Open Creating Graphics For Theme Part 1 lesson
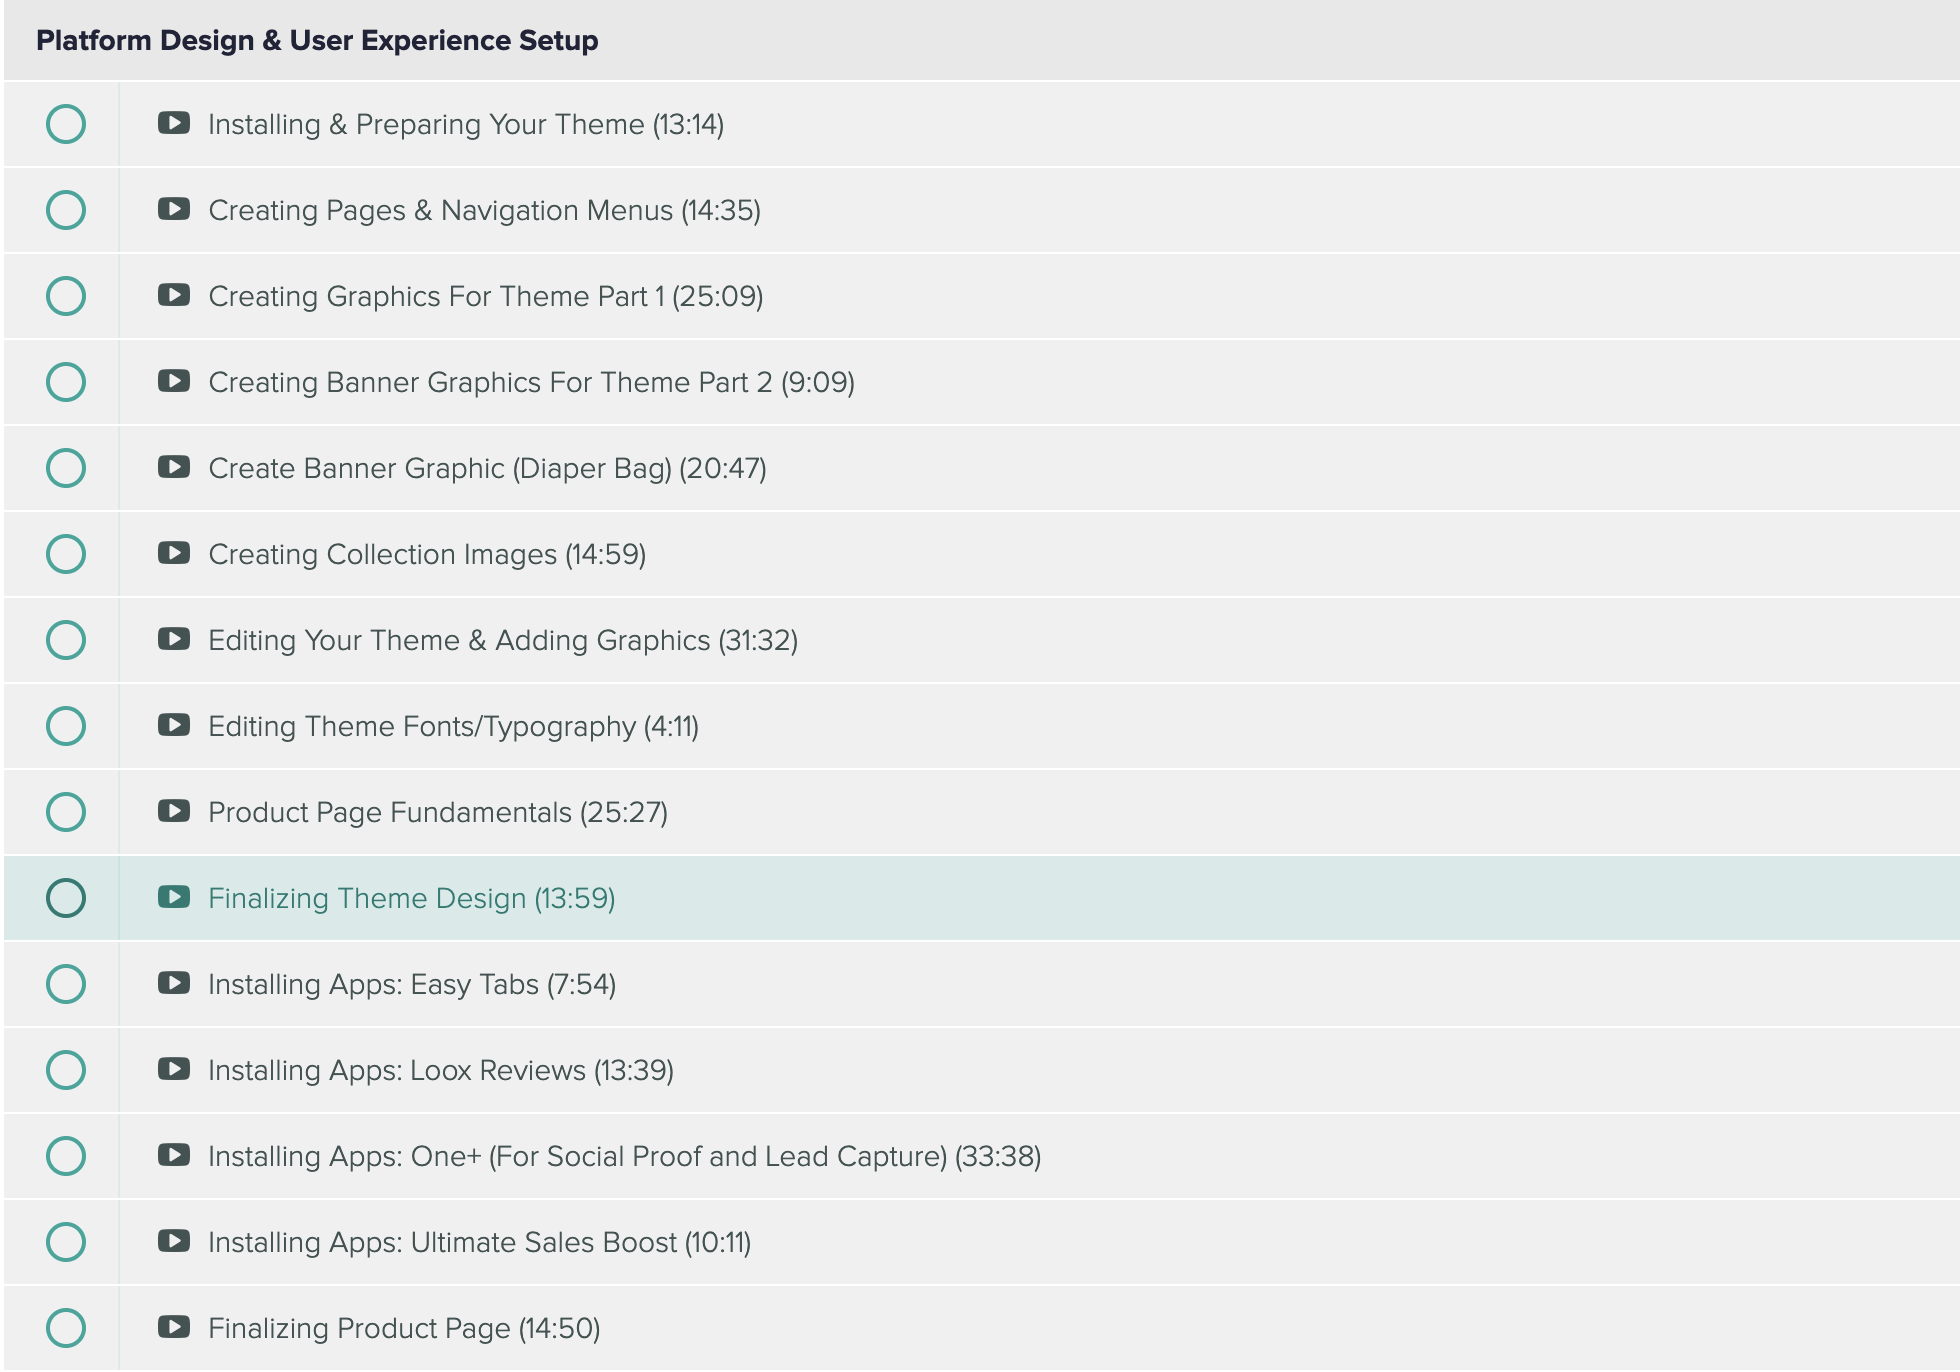The image size is (1960, 1372). tap(485, 296)
